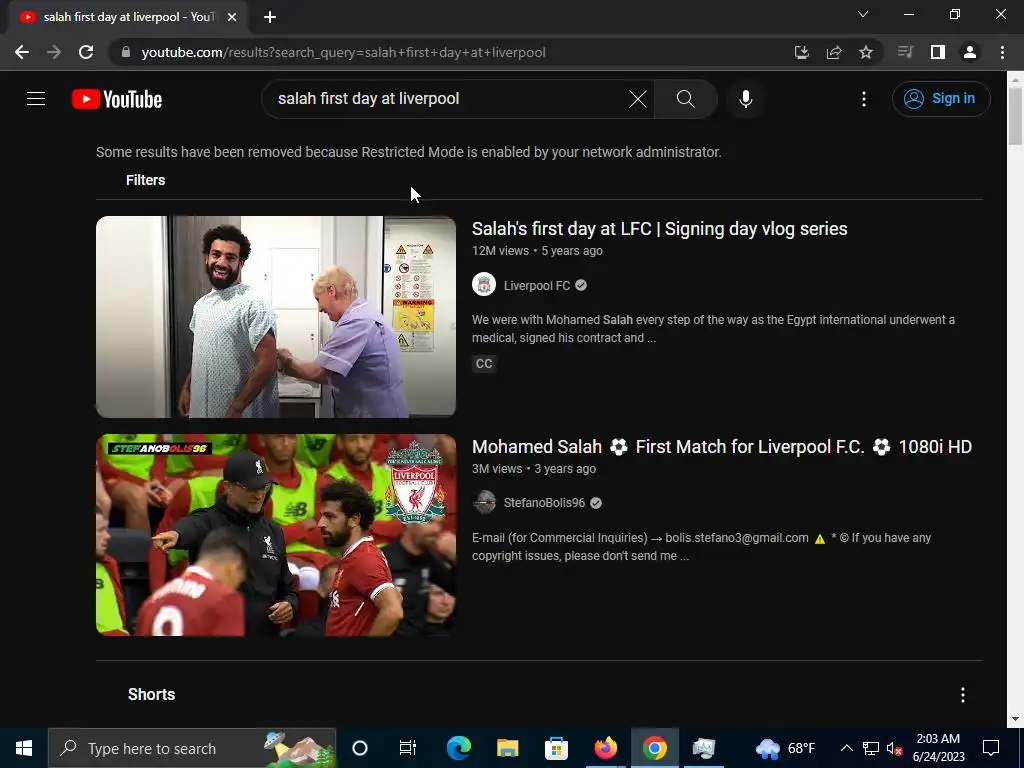This screenshot has height=768, width=1024.
Task: Start voice search with the microphone icon
Action: click(x=746, y=99)
